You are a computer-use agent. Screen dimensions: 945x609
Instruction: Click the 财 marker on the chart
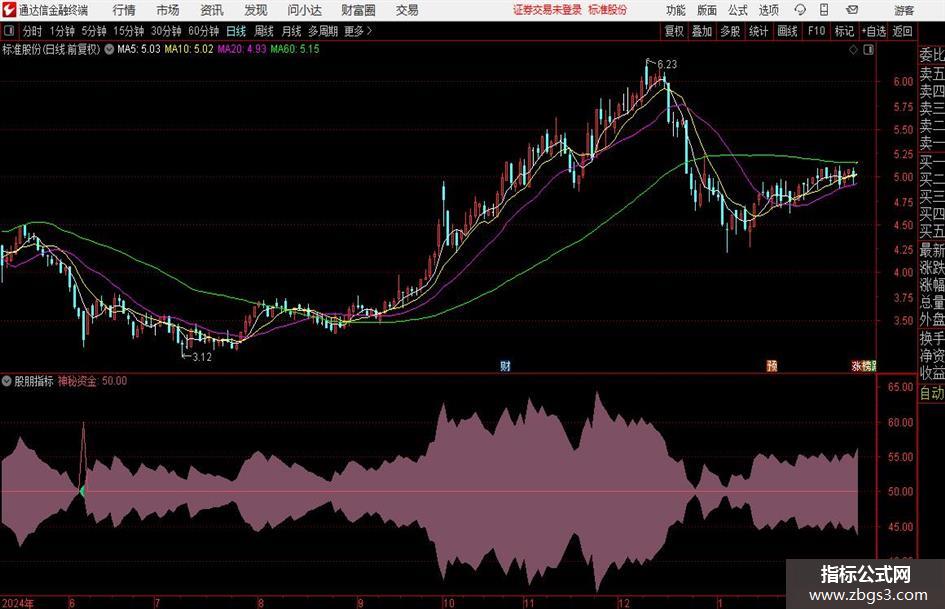coord(505,366)
